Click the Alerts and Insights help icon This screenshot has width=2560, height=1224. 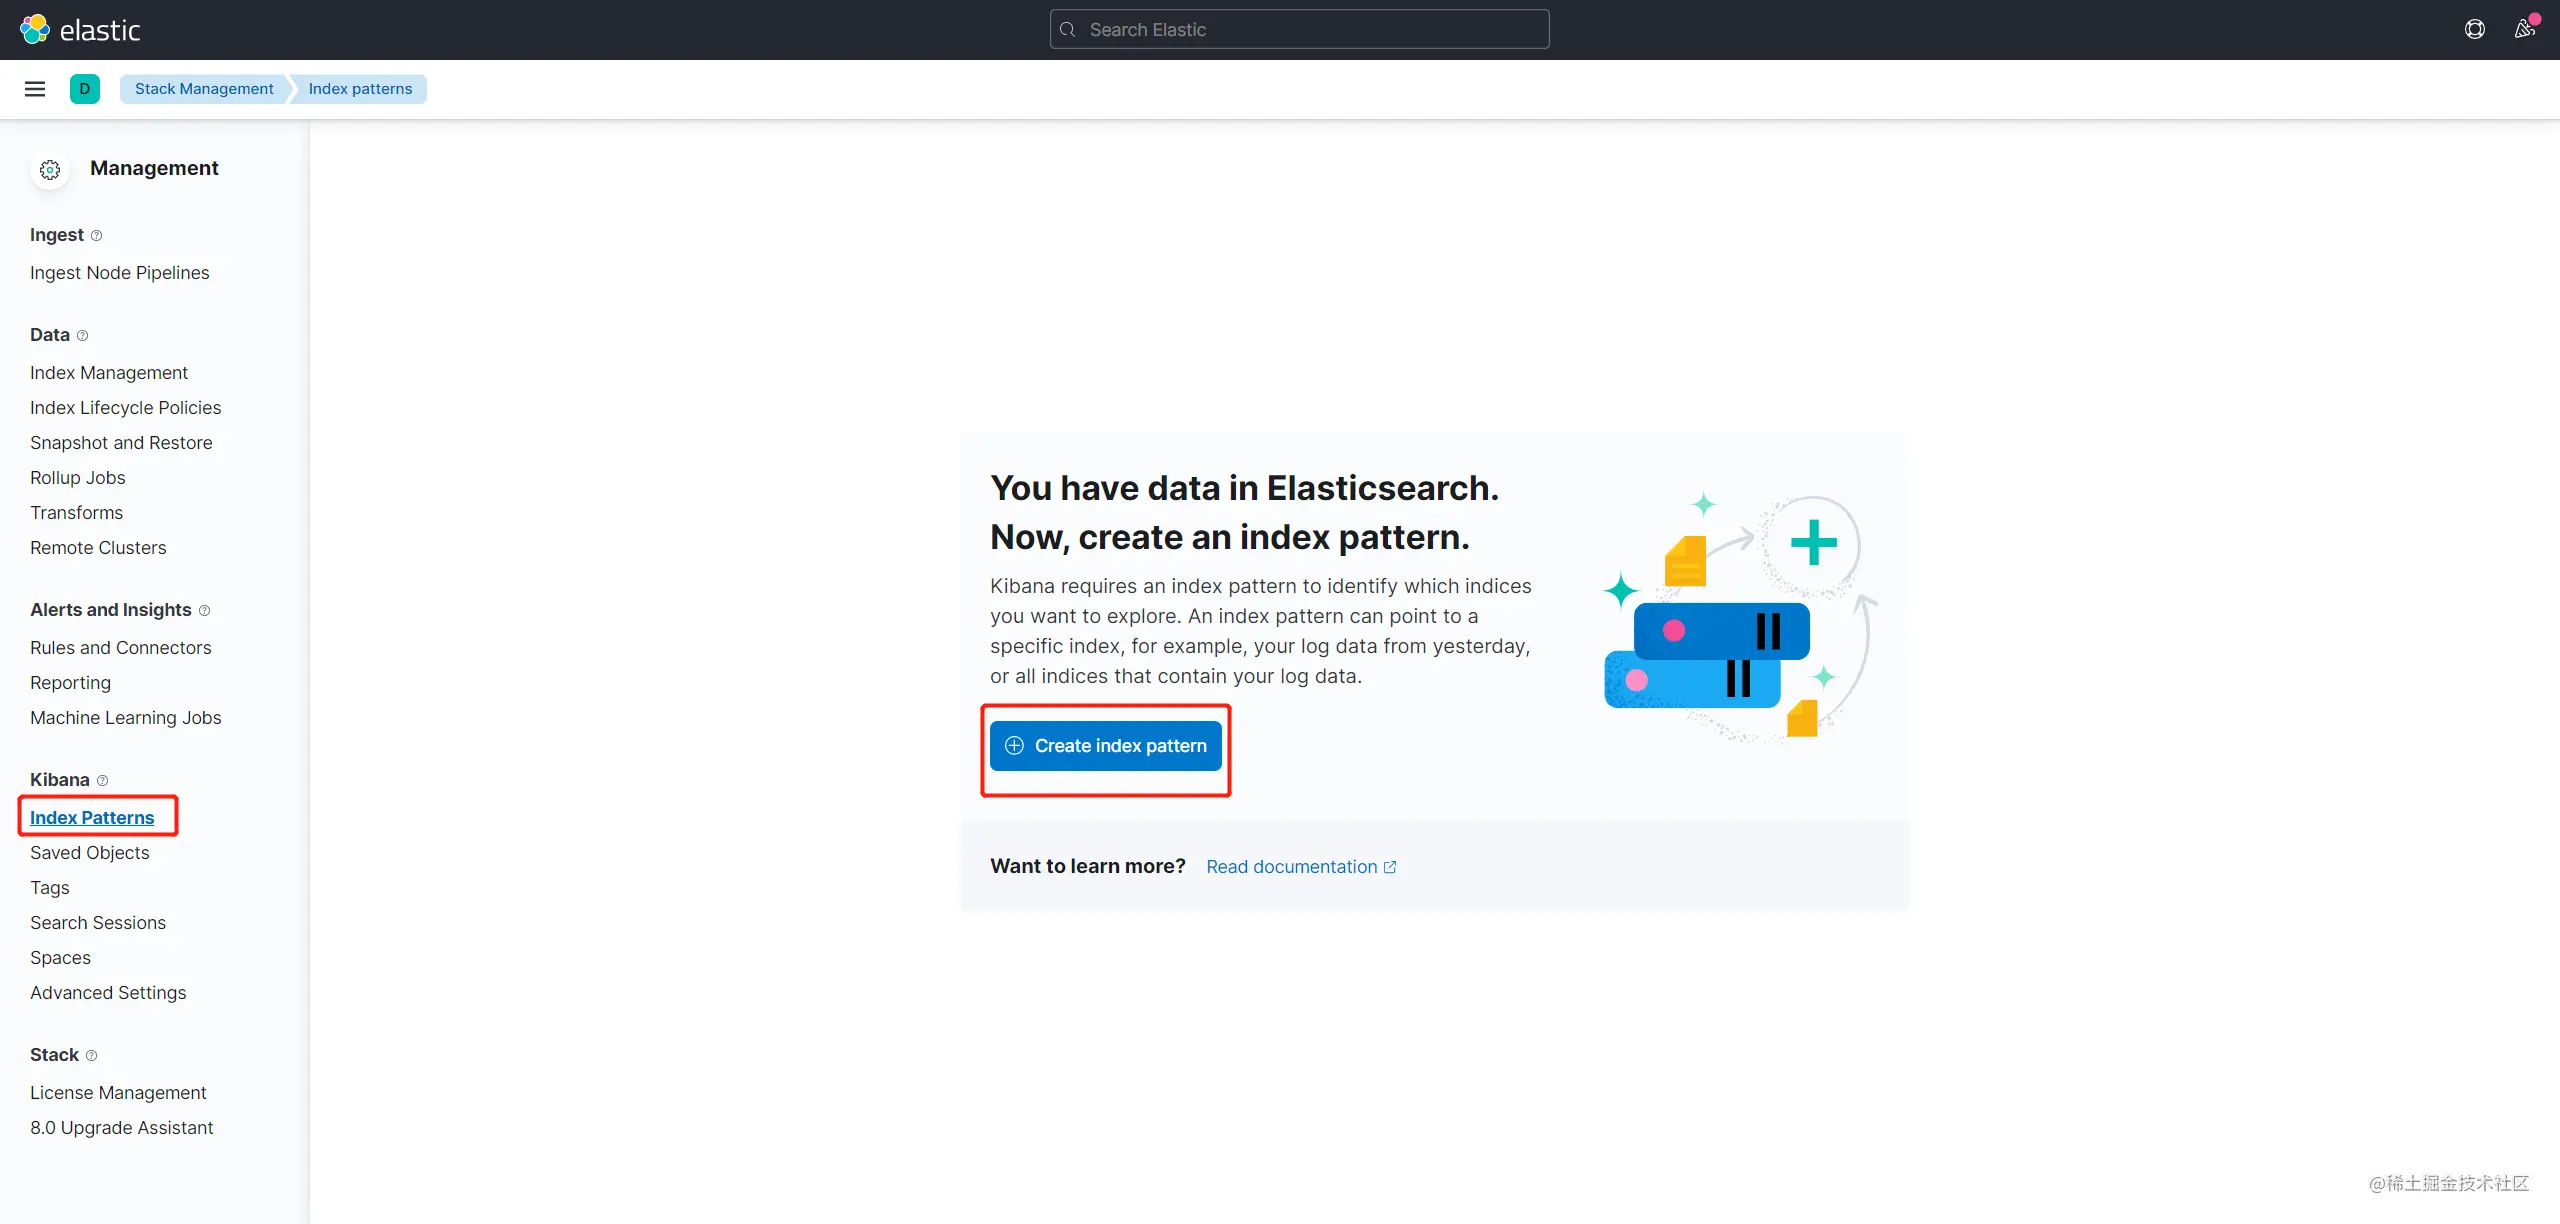click(x=205, y=611)
